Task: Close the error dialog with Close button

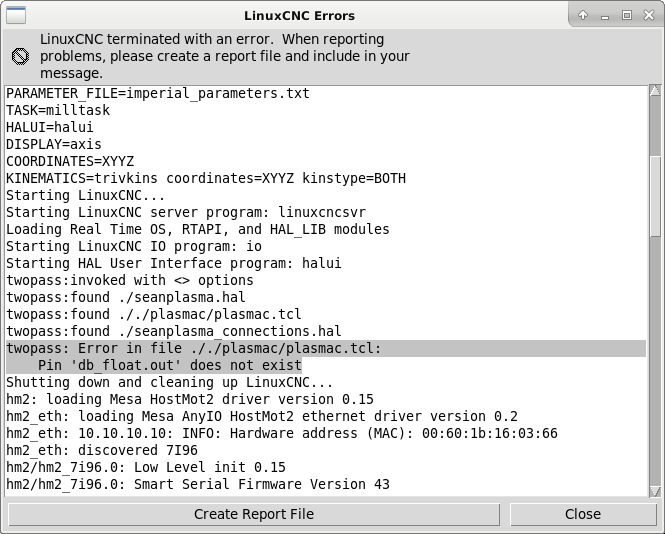Action: click(583, 514)
